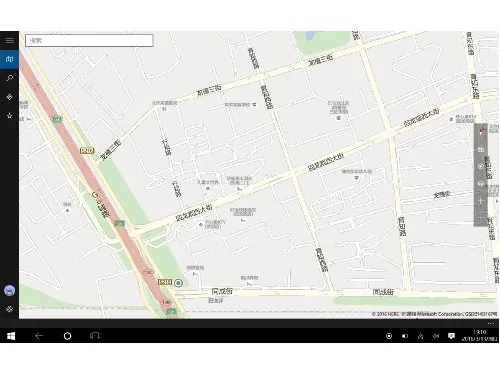Toggle the map tilt control

pos(480,149)
